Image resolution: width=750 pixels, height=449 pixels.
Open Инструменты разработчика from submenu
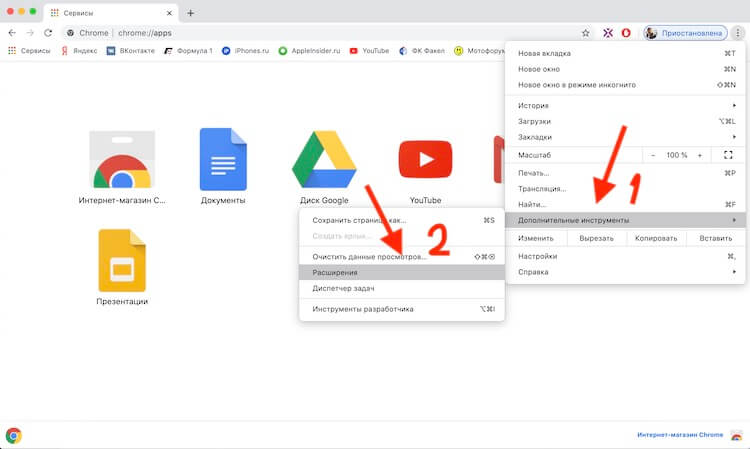coord(402,309)
